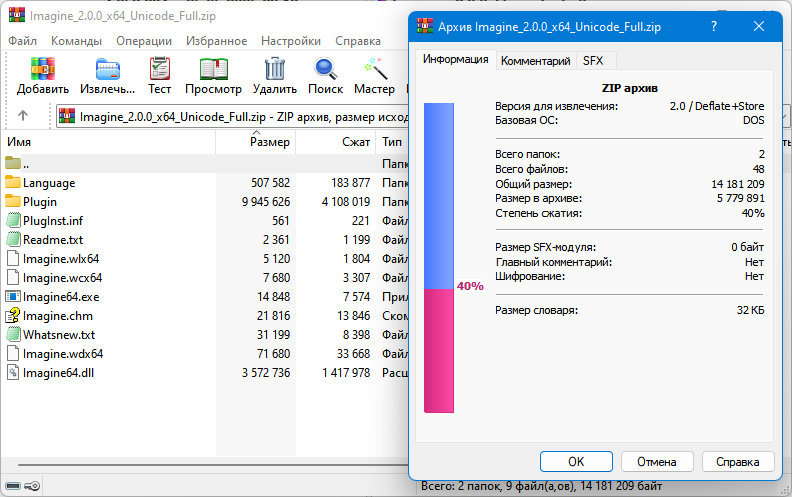
Task: Close the archive info dialog
Action: click(x=759, y=26)
